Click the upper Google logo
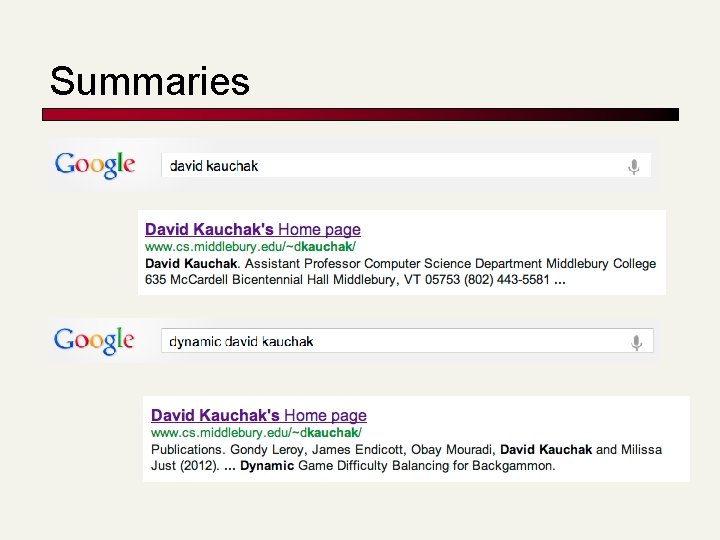720x540 pixels. click(95, 165)
